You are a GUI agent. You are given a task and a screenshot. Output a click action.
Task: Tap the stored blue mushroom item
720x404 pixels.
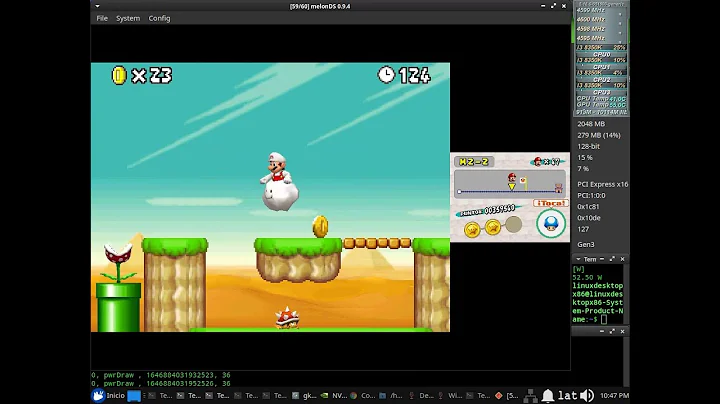pos(551,224)
